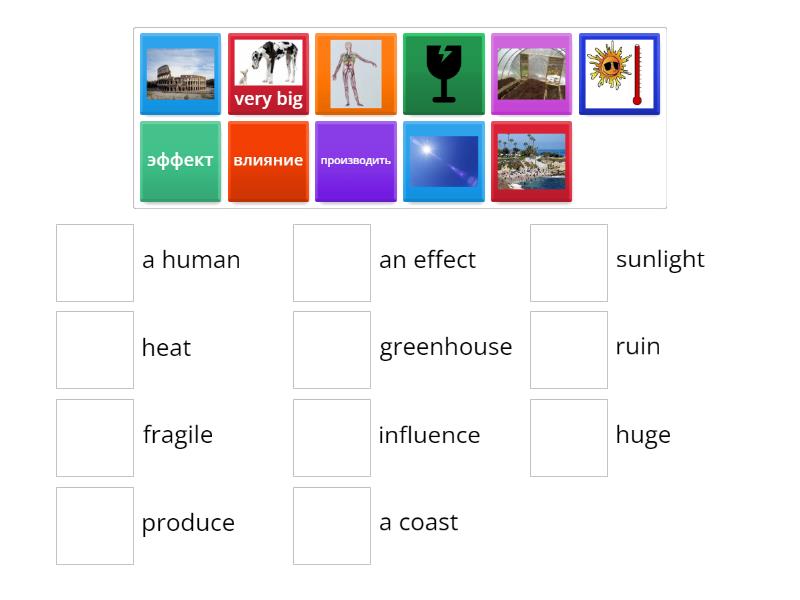
Task: Pick the human body anatomy tile
Action: pyautogui.click(x=355, y=74)
